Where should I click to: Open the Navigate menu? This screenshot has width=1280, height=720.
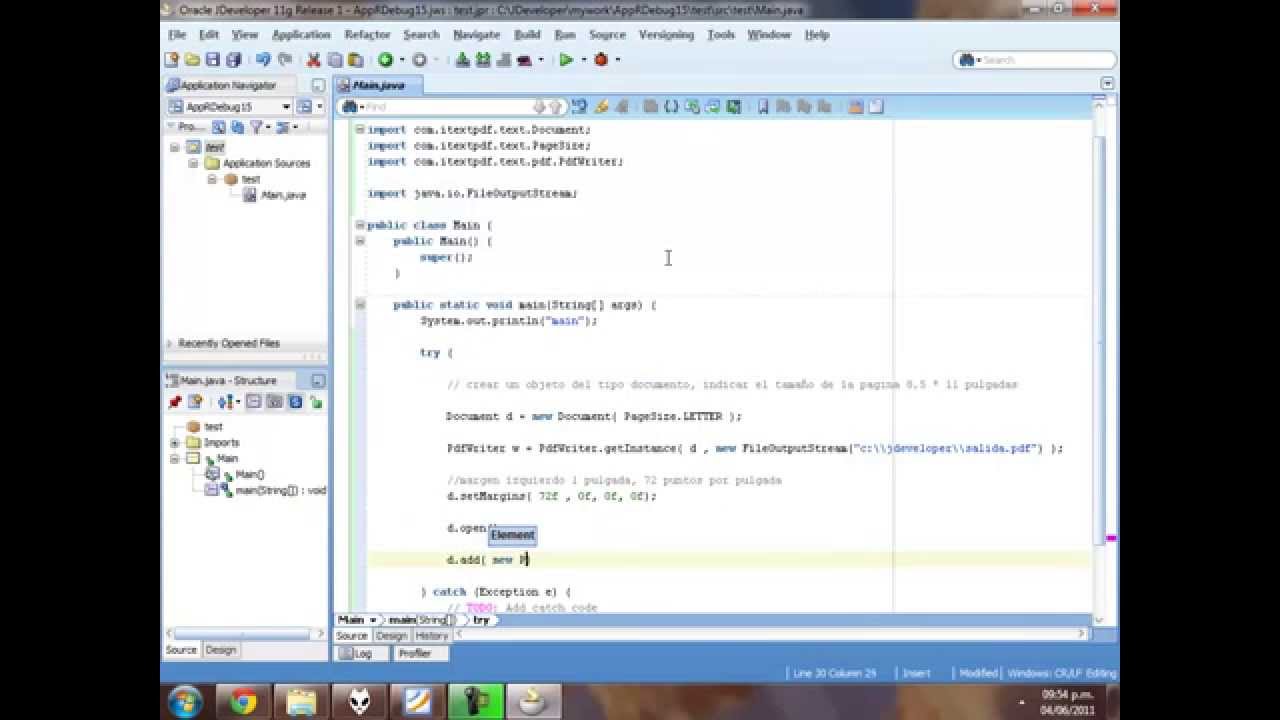click(476, 34)
